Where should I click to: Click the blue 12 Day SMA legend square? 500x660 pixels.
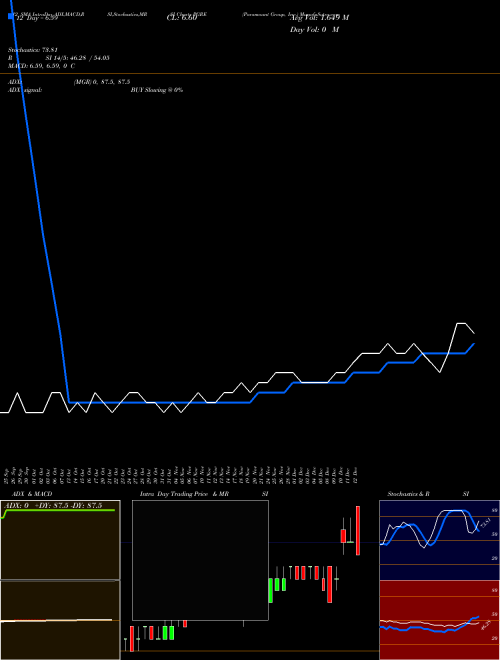coord(11,16)
